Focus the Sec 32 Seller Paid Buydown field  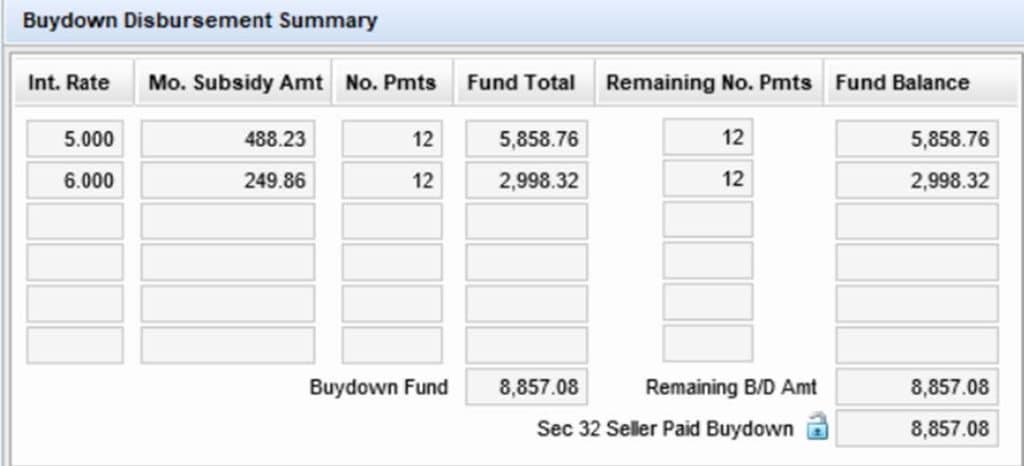point(917,428)
